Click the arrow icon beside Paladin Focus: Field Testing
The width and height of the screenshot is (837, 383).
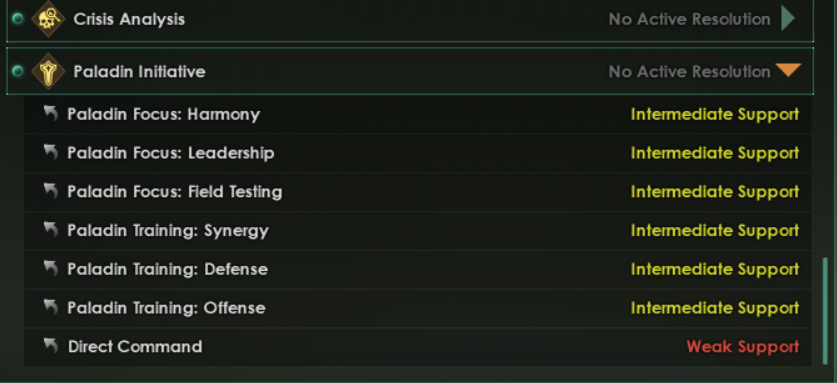pos(51,191)
